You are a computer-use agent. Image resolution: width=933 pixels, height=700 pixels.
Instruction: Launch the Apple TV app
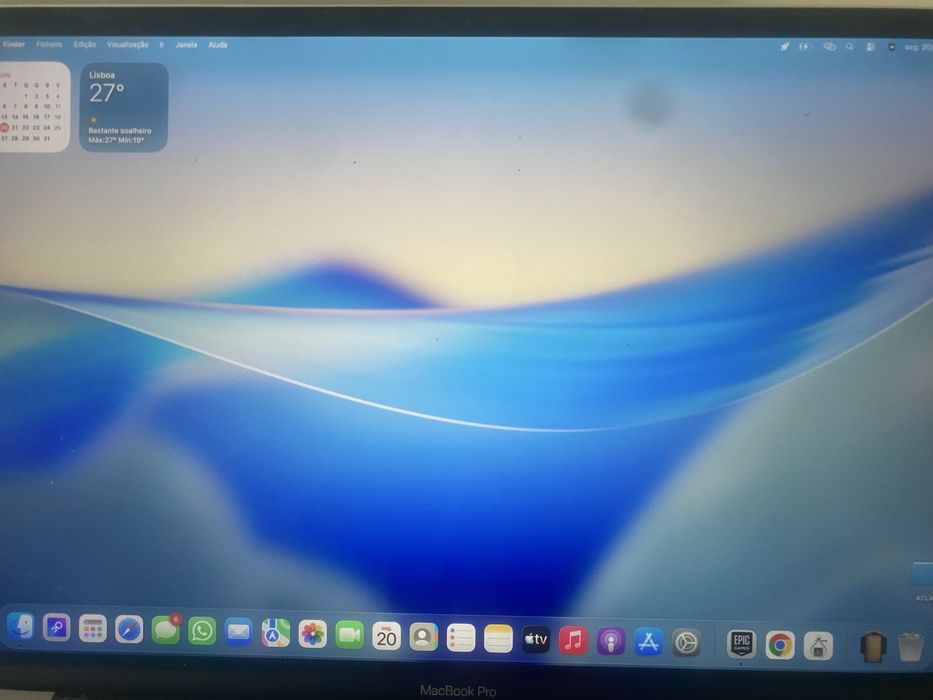(536, 639)
